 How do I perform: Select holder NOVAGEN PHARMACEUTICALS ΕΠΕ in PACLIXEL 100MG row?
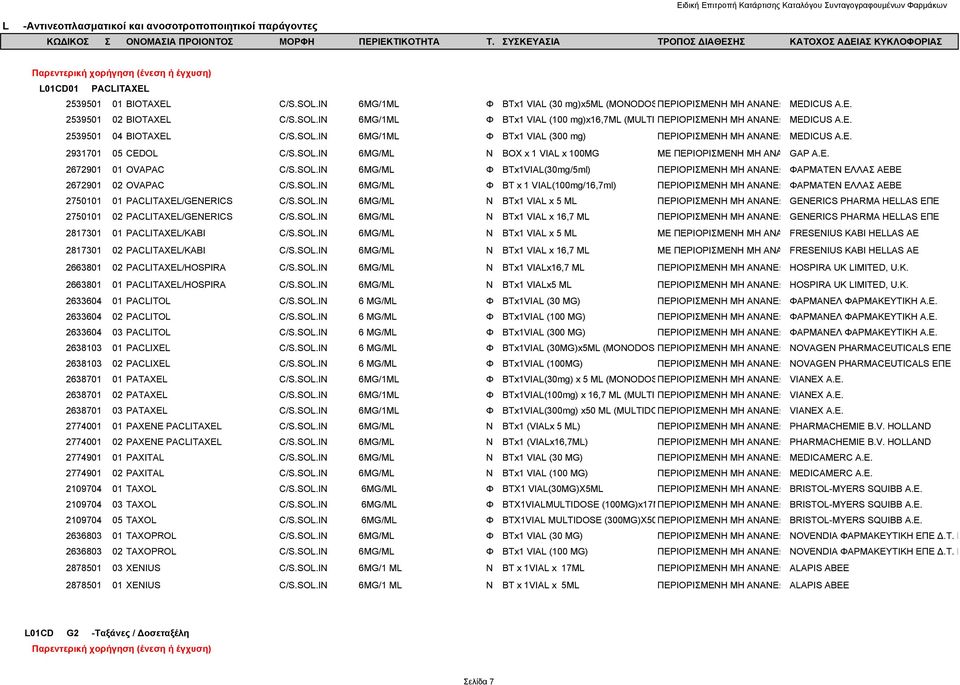[x=870, y=364]
